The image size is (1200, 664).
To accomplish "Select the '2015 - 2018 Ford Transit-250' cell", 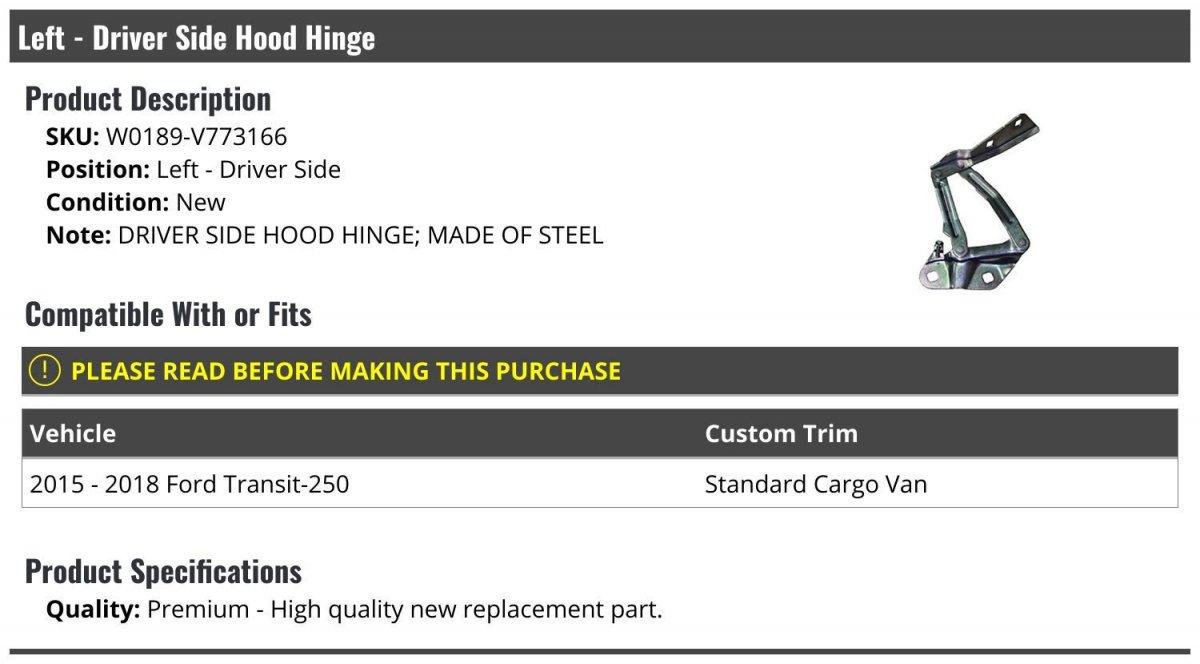I will (190, 484).
